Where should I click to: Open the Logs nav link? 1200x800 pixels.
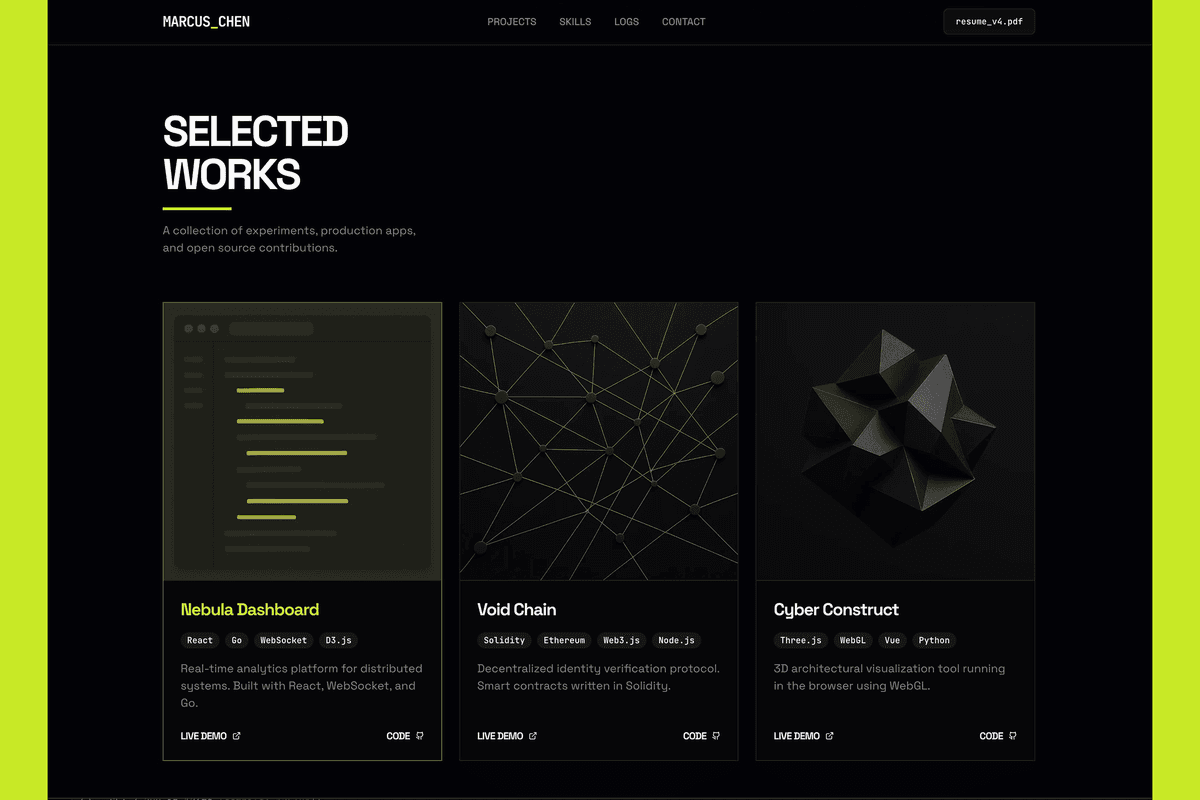[626, 22]
